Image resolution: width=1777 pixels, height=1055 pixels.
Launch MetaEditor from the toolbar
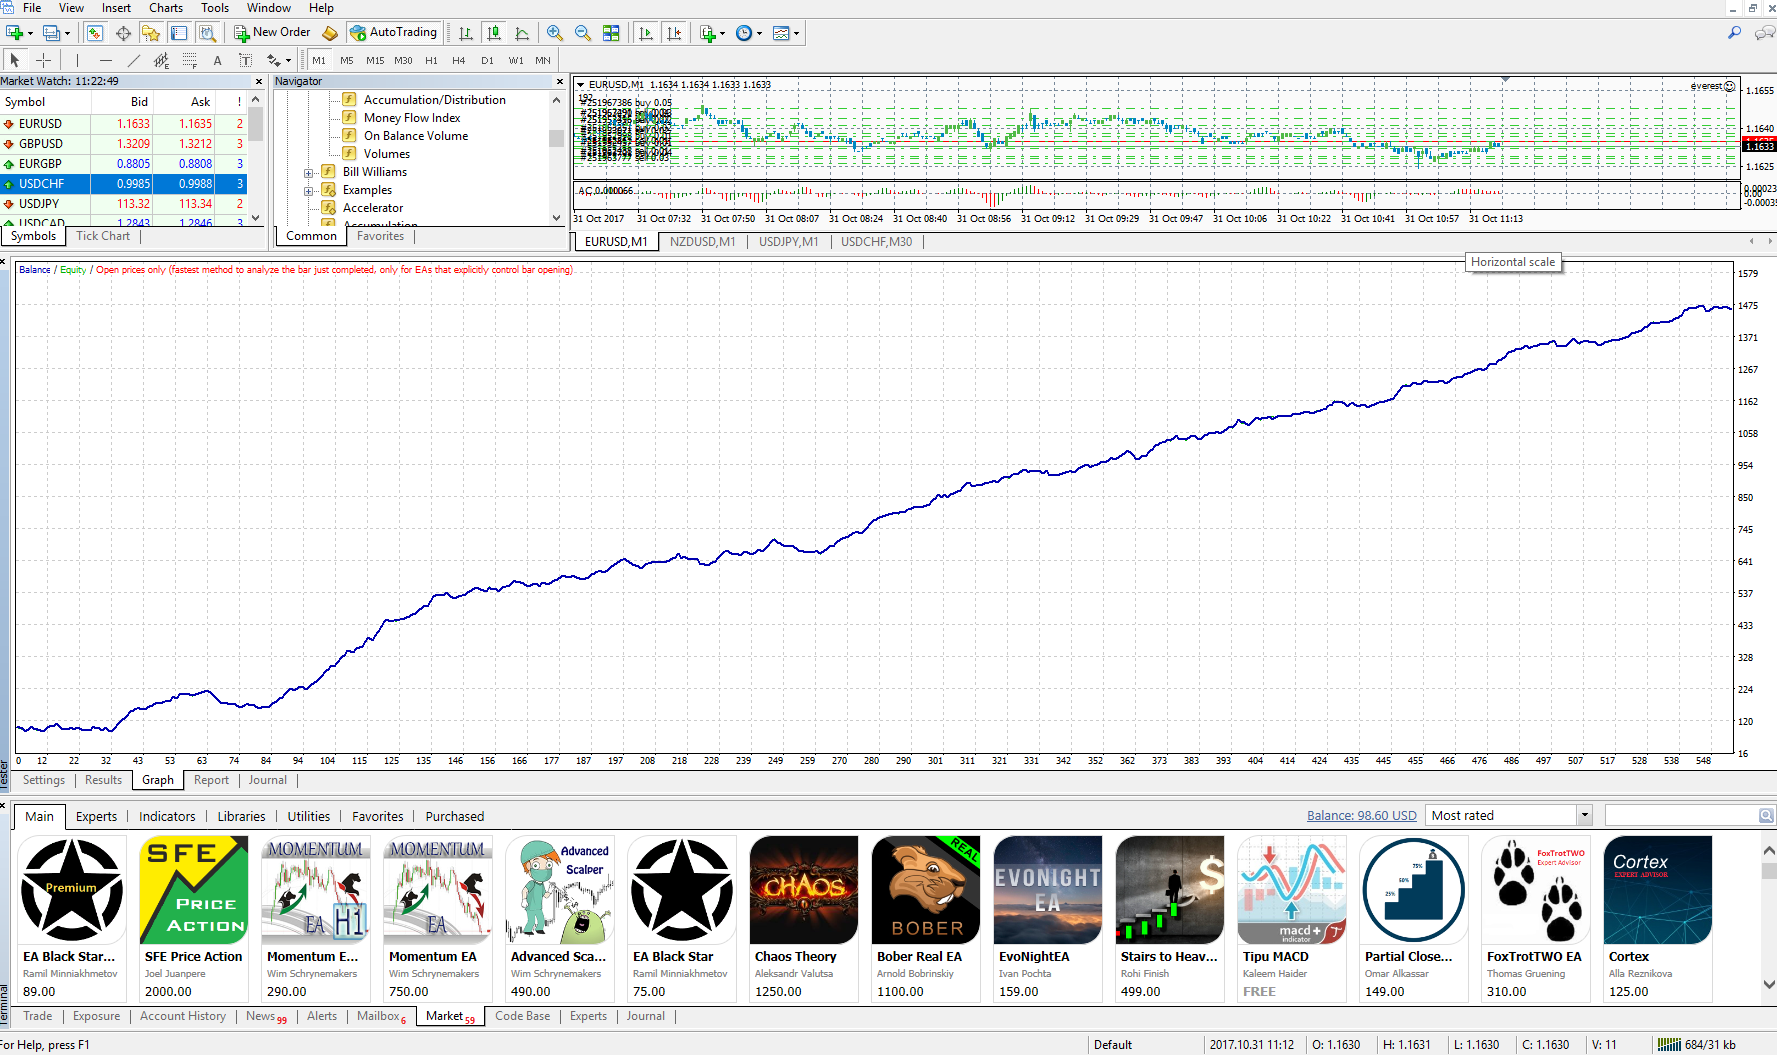(x=330, y=33)
